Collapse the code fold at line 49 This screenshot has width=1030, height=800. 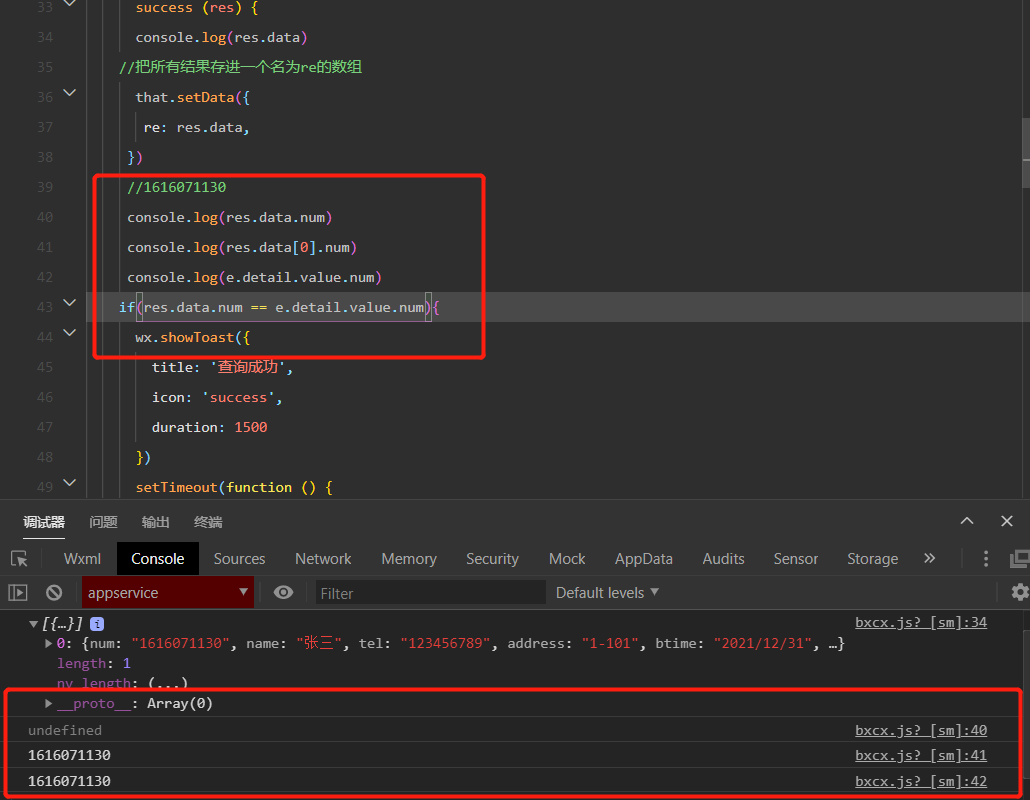(x=70, y=483)
